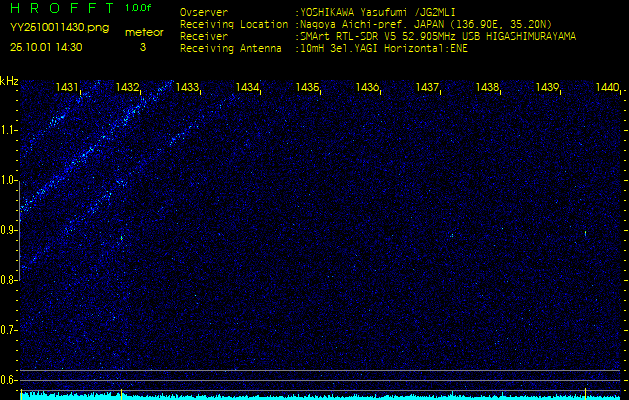Click the version number 1.0.0f
This screenshot has width=629, height=400.
click(140, 8)
